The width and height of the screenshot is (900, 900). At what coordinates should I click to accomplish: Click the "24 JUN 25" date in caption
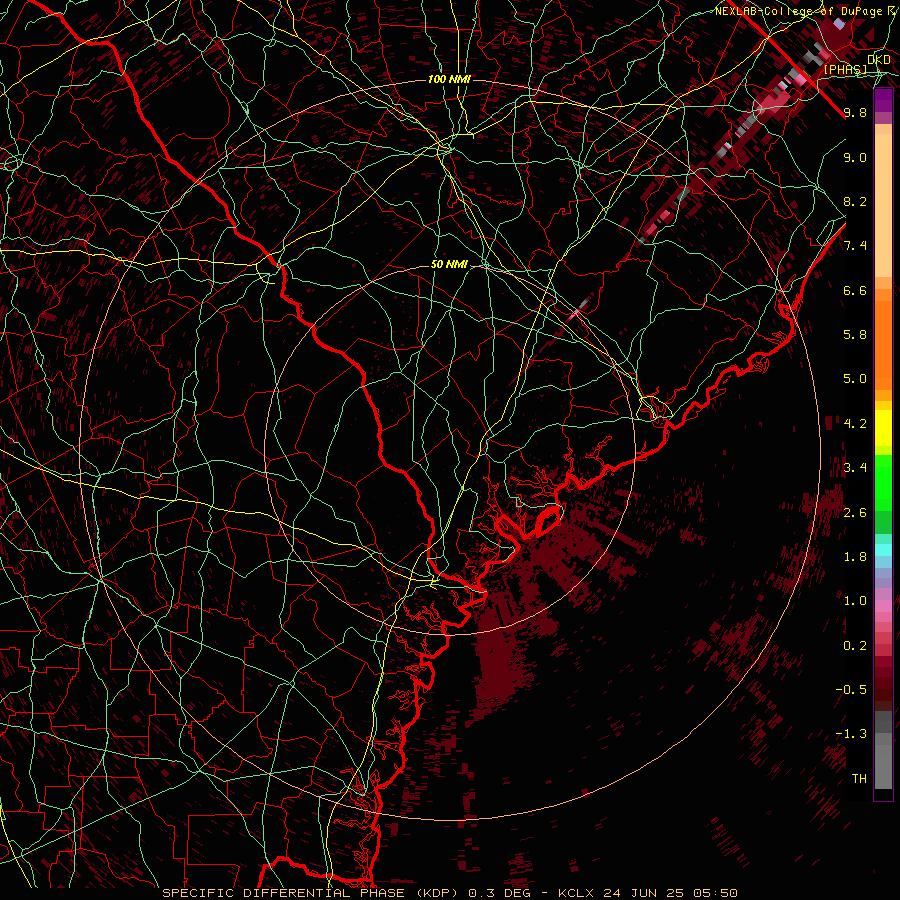[x=642, y=893]
